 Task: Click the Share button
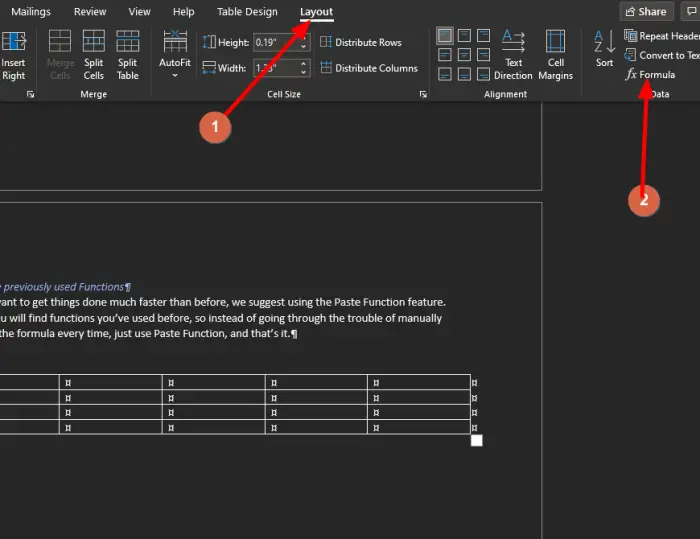pyautogui.click(x=645, y=12)
